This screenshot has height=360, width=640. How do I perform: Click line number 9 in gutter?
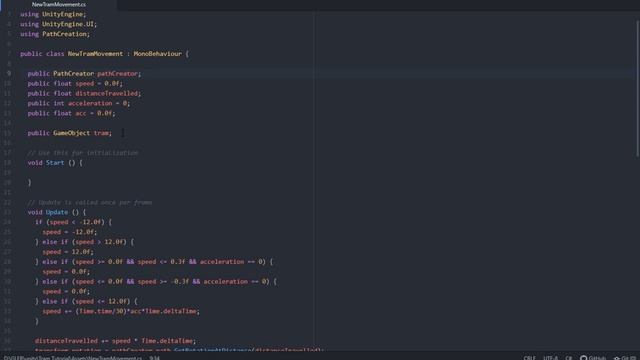click(9, 73)
